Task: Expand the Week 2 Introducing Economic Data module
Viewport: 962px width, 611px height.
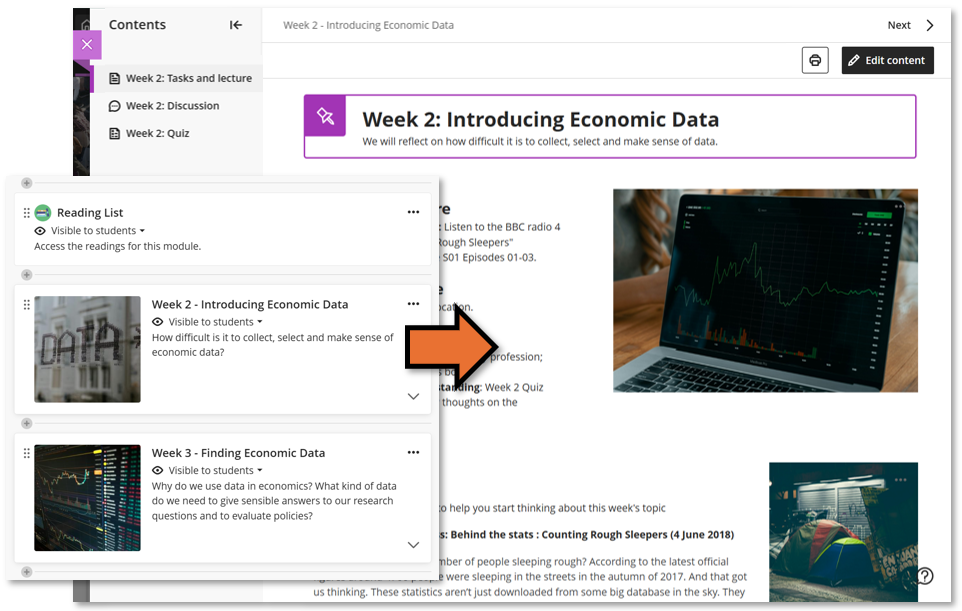Action: coord(413,396)
